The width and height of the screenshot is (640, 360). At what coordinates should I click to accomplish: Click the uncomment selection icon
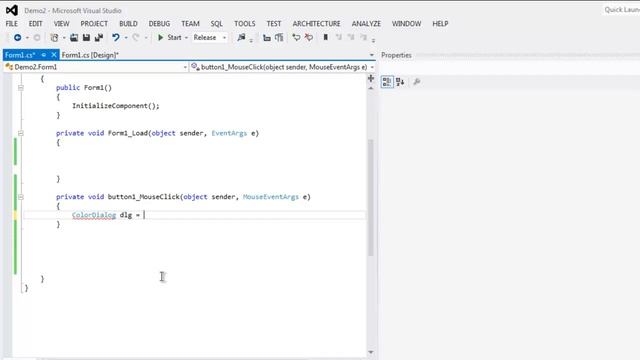pyautogui.click(x=309, y=38)
